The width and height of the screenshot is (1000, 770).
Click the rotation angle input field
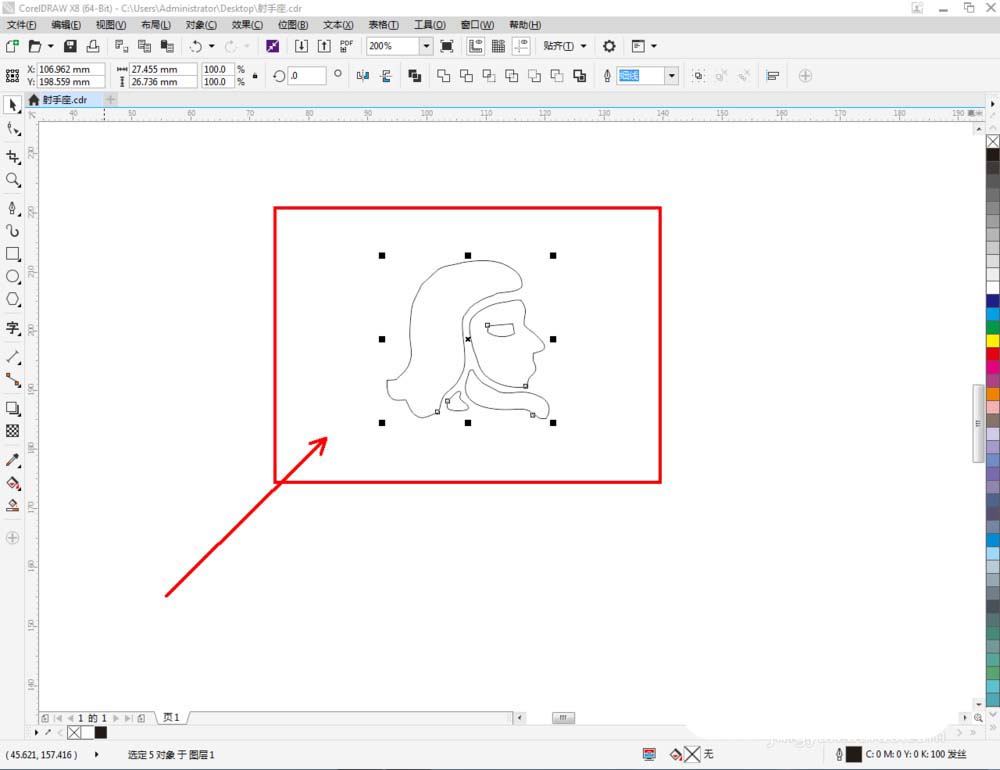307,76
